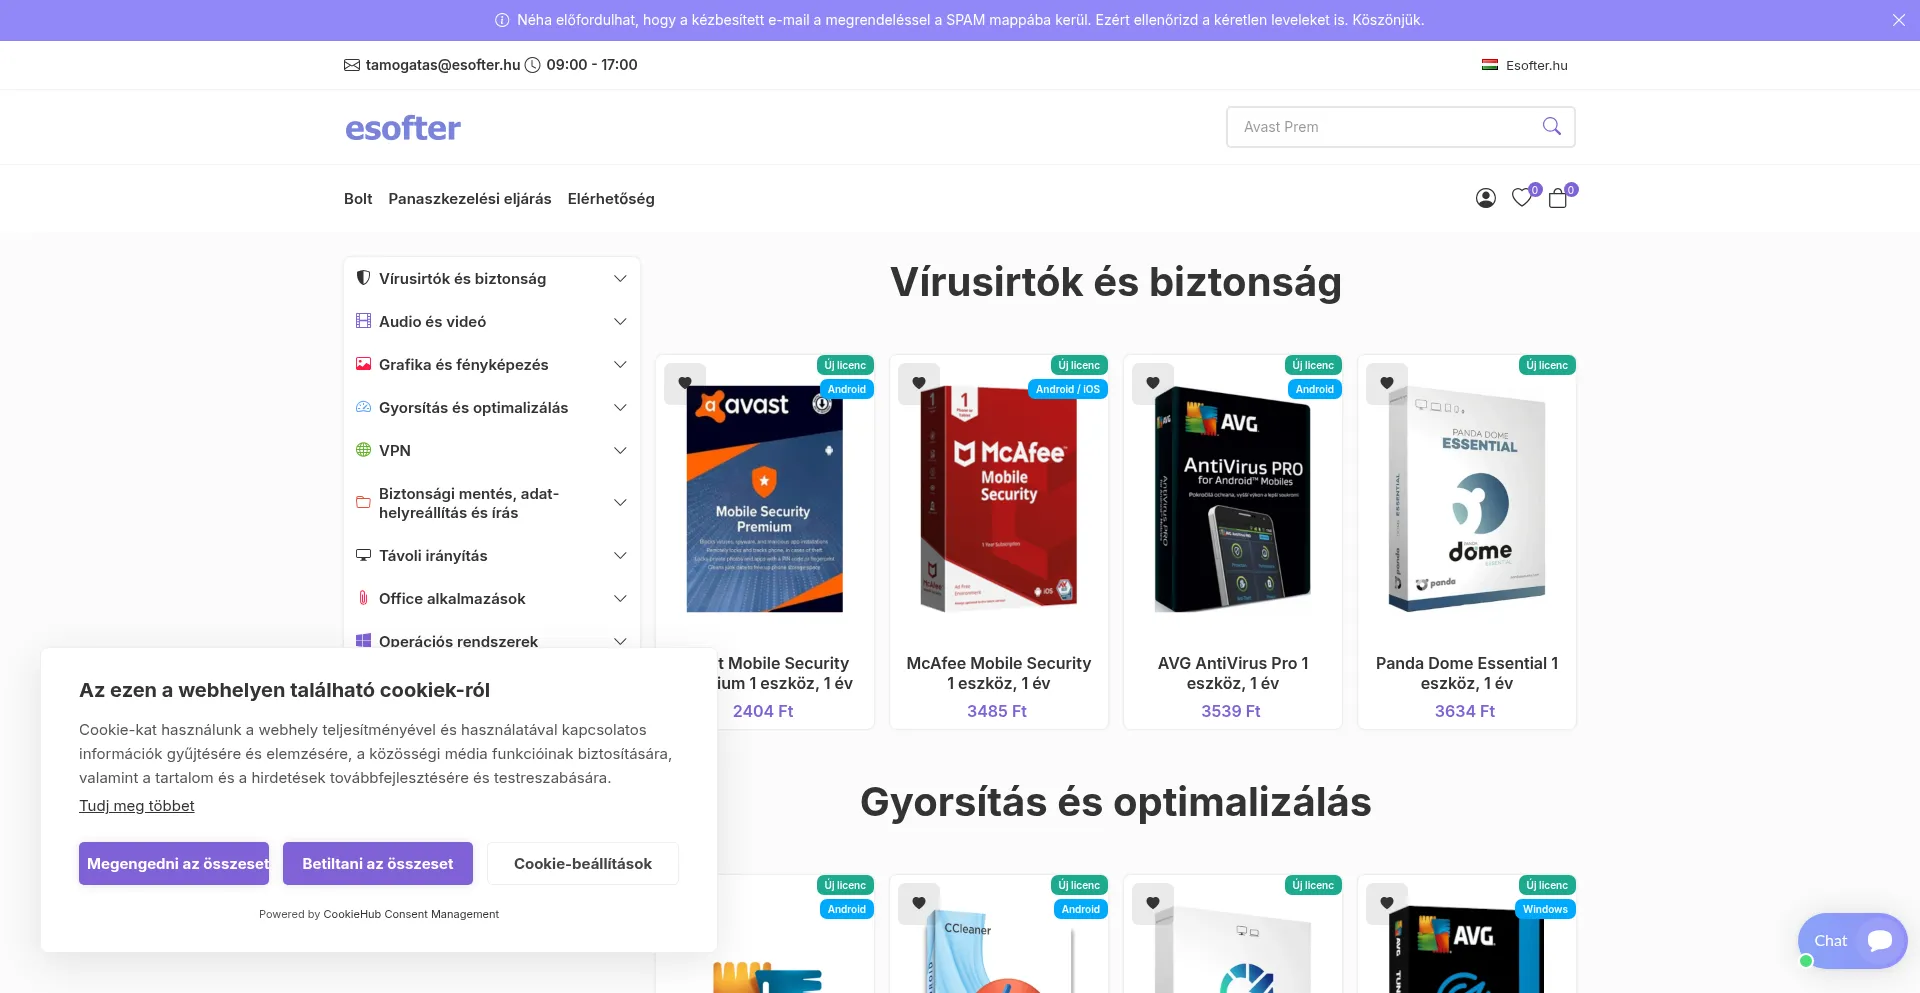Click the picture icon for Grafika
This screenshot has width=1920, height=993.
[363, 364]
